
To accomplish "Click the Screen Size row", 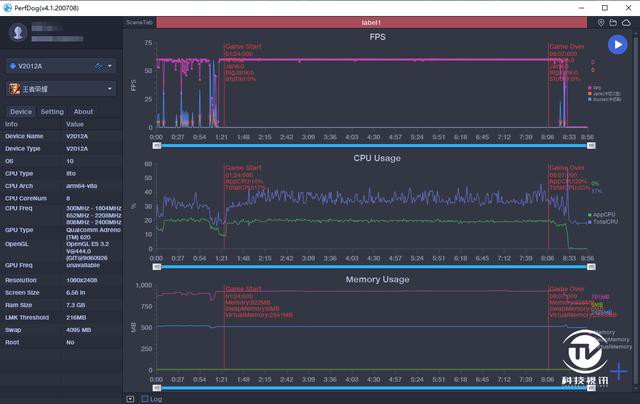I will click(x=61, y=293).
